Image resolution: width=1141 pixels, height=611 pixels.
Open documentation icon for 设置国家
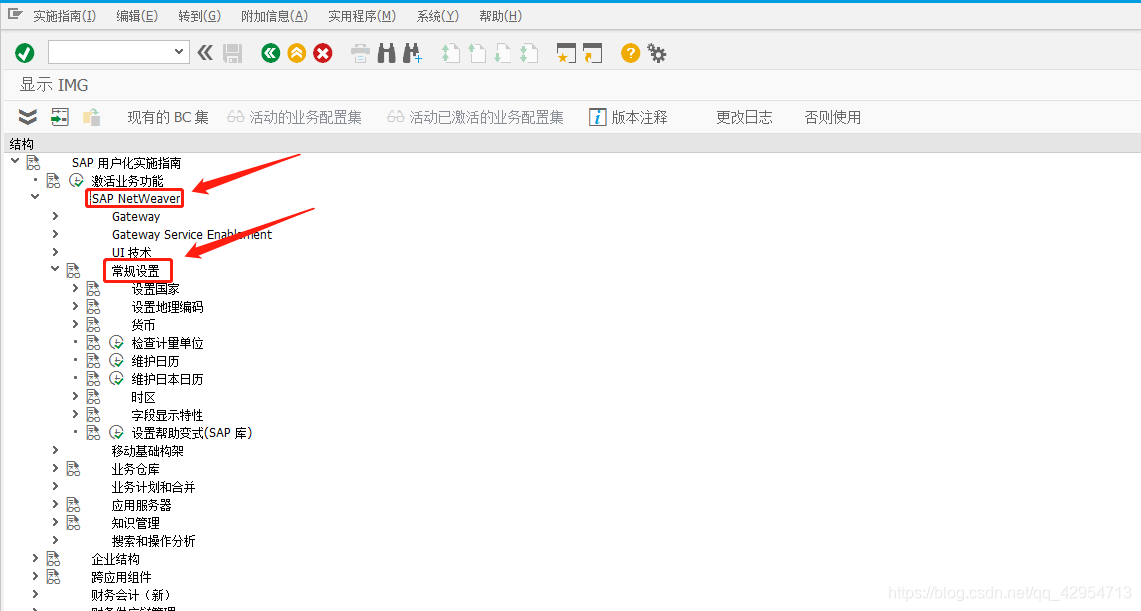[93, 289]
